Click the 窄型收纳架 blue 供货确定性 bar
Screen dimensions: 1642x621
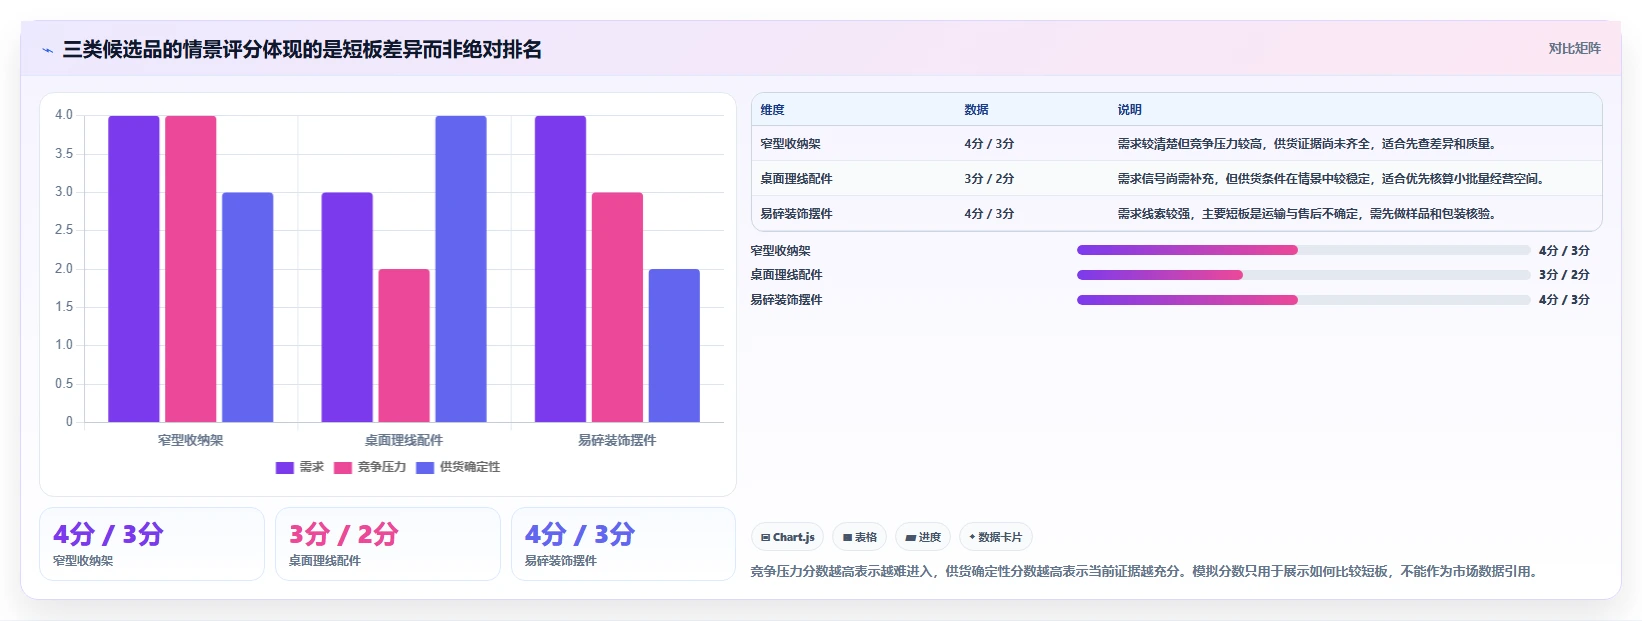click(x=248, y=307)
